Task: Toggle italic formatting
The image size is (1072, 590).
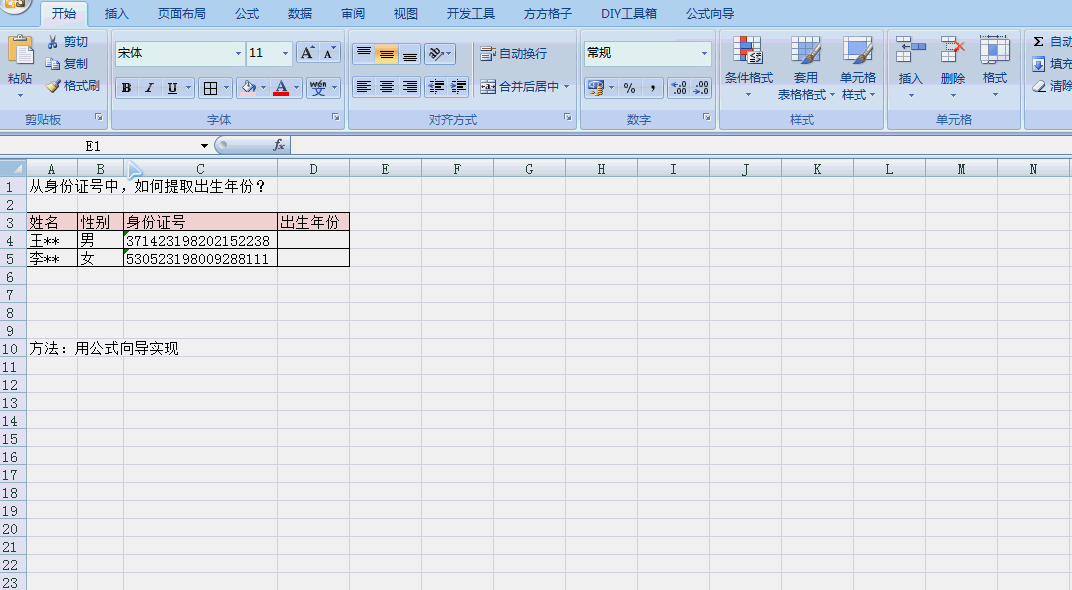Action: pos(149,88)
